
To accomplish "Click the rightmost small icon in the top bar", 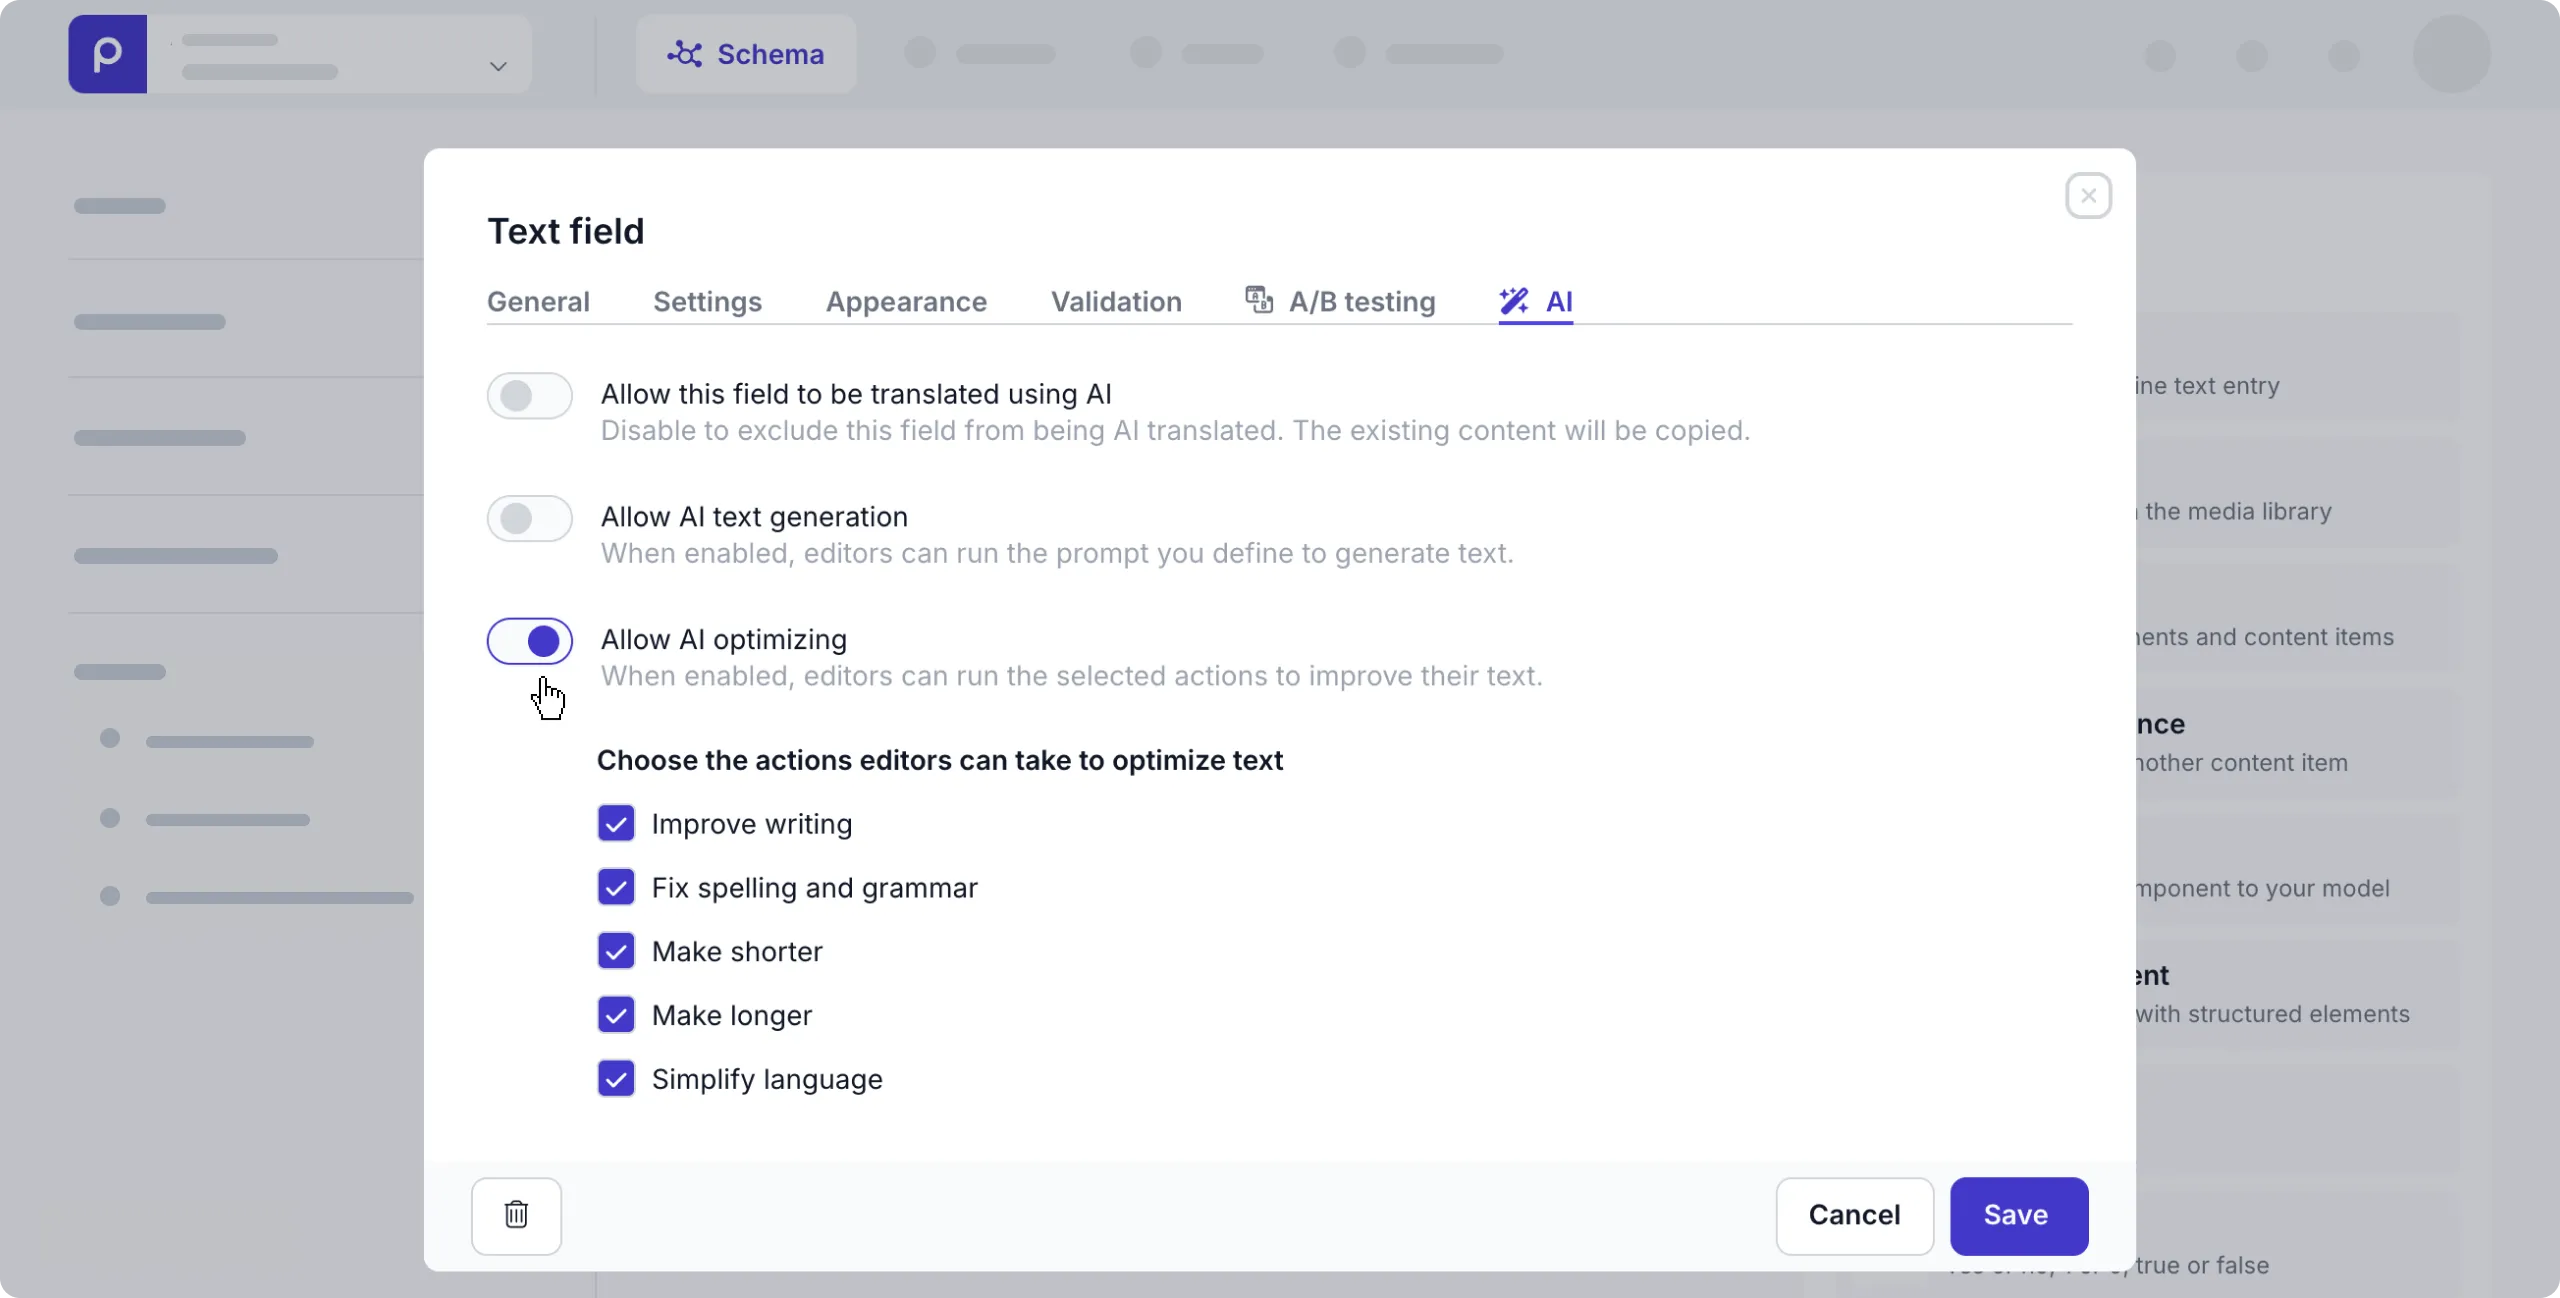I will (2345, 57).
